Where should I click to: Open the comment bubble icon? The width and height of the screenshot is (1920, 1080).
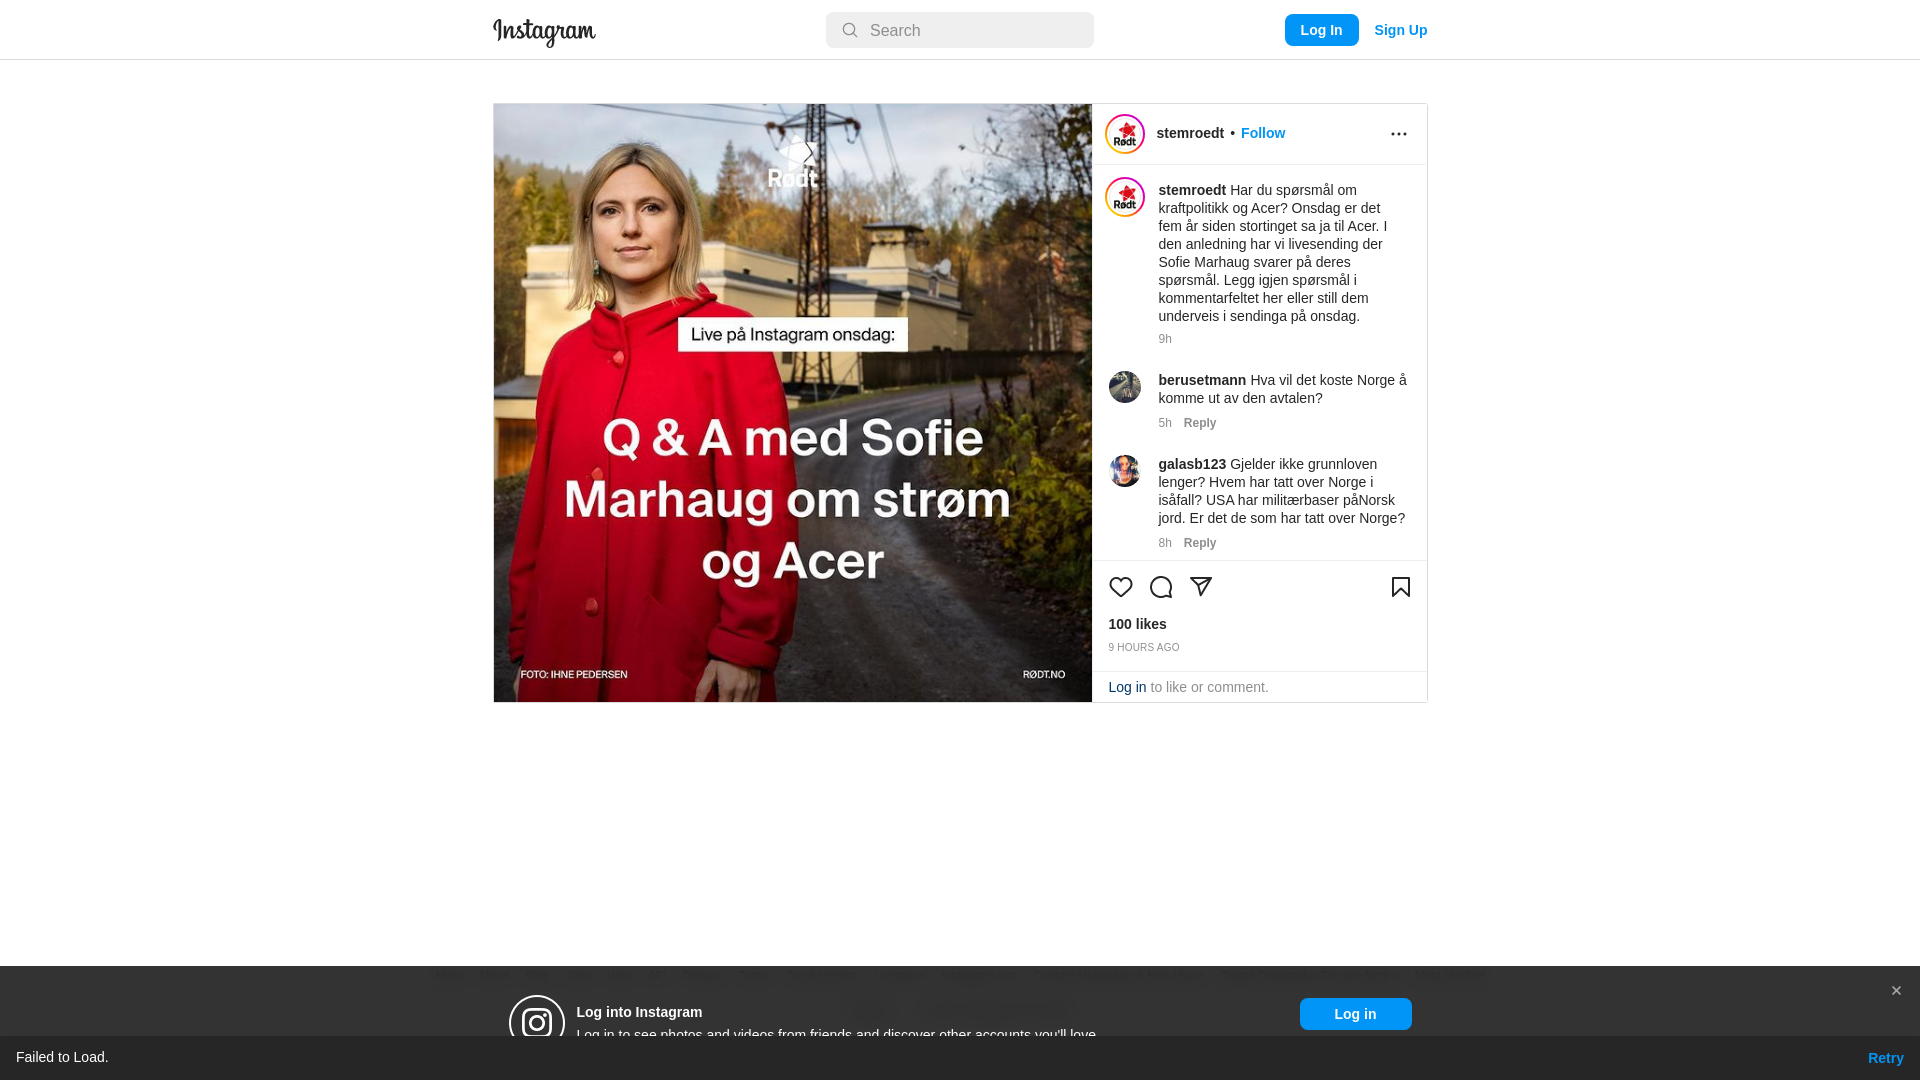[1161, 587]
